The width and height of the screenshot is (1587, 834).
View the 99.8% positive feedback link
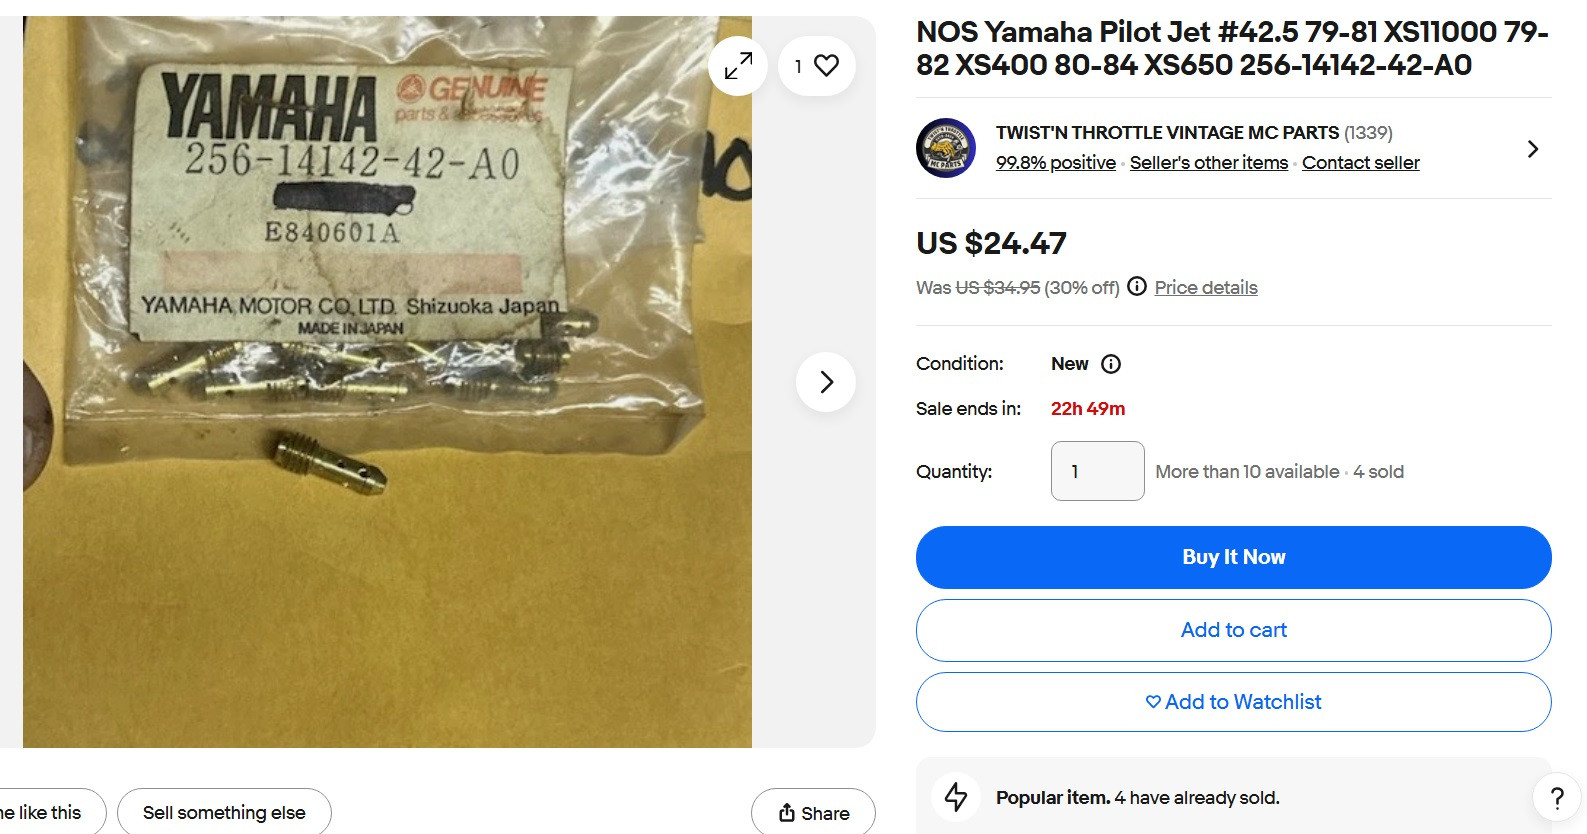[x=1055, y=163]
